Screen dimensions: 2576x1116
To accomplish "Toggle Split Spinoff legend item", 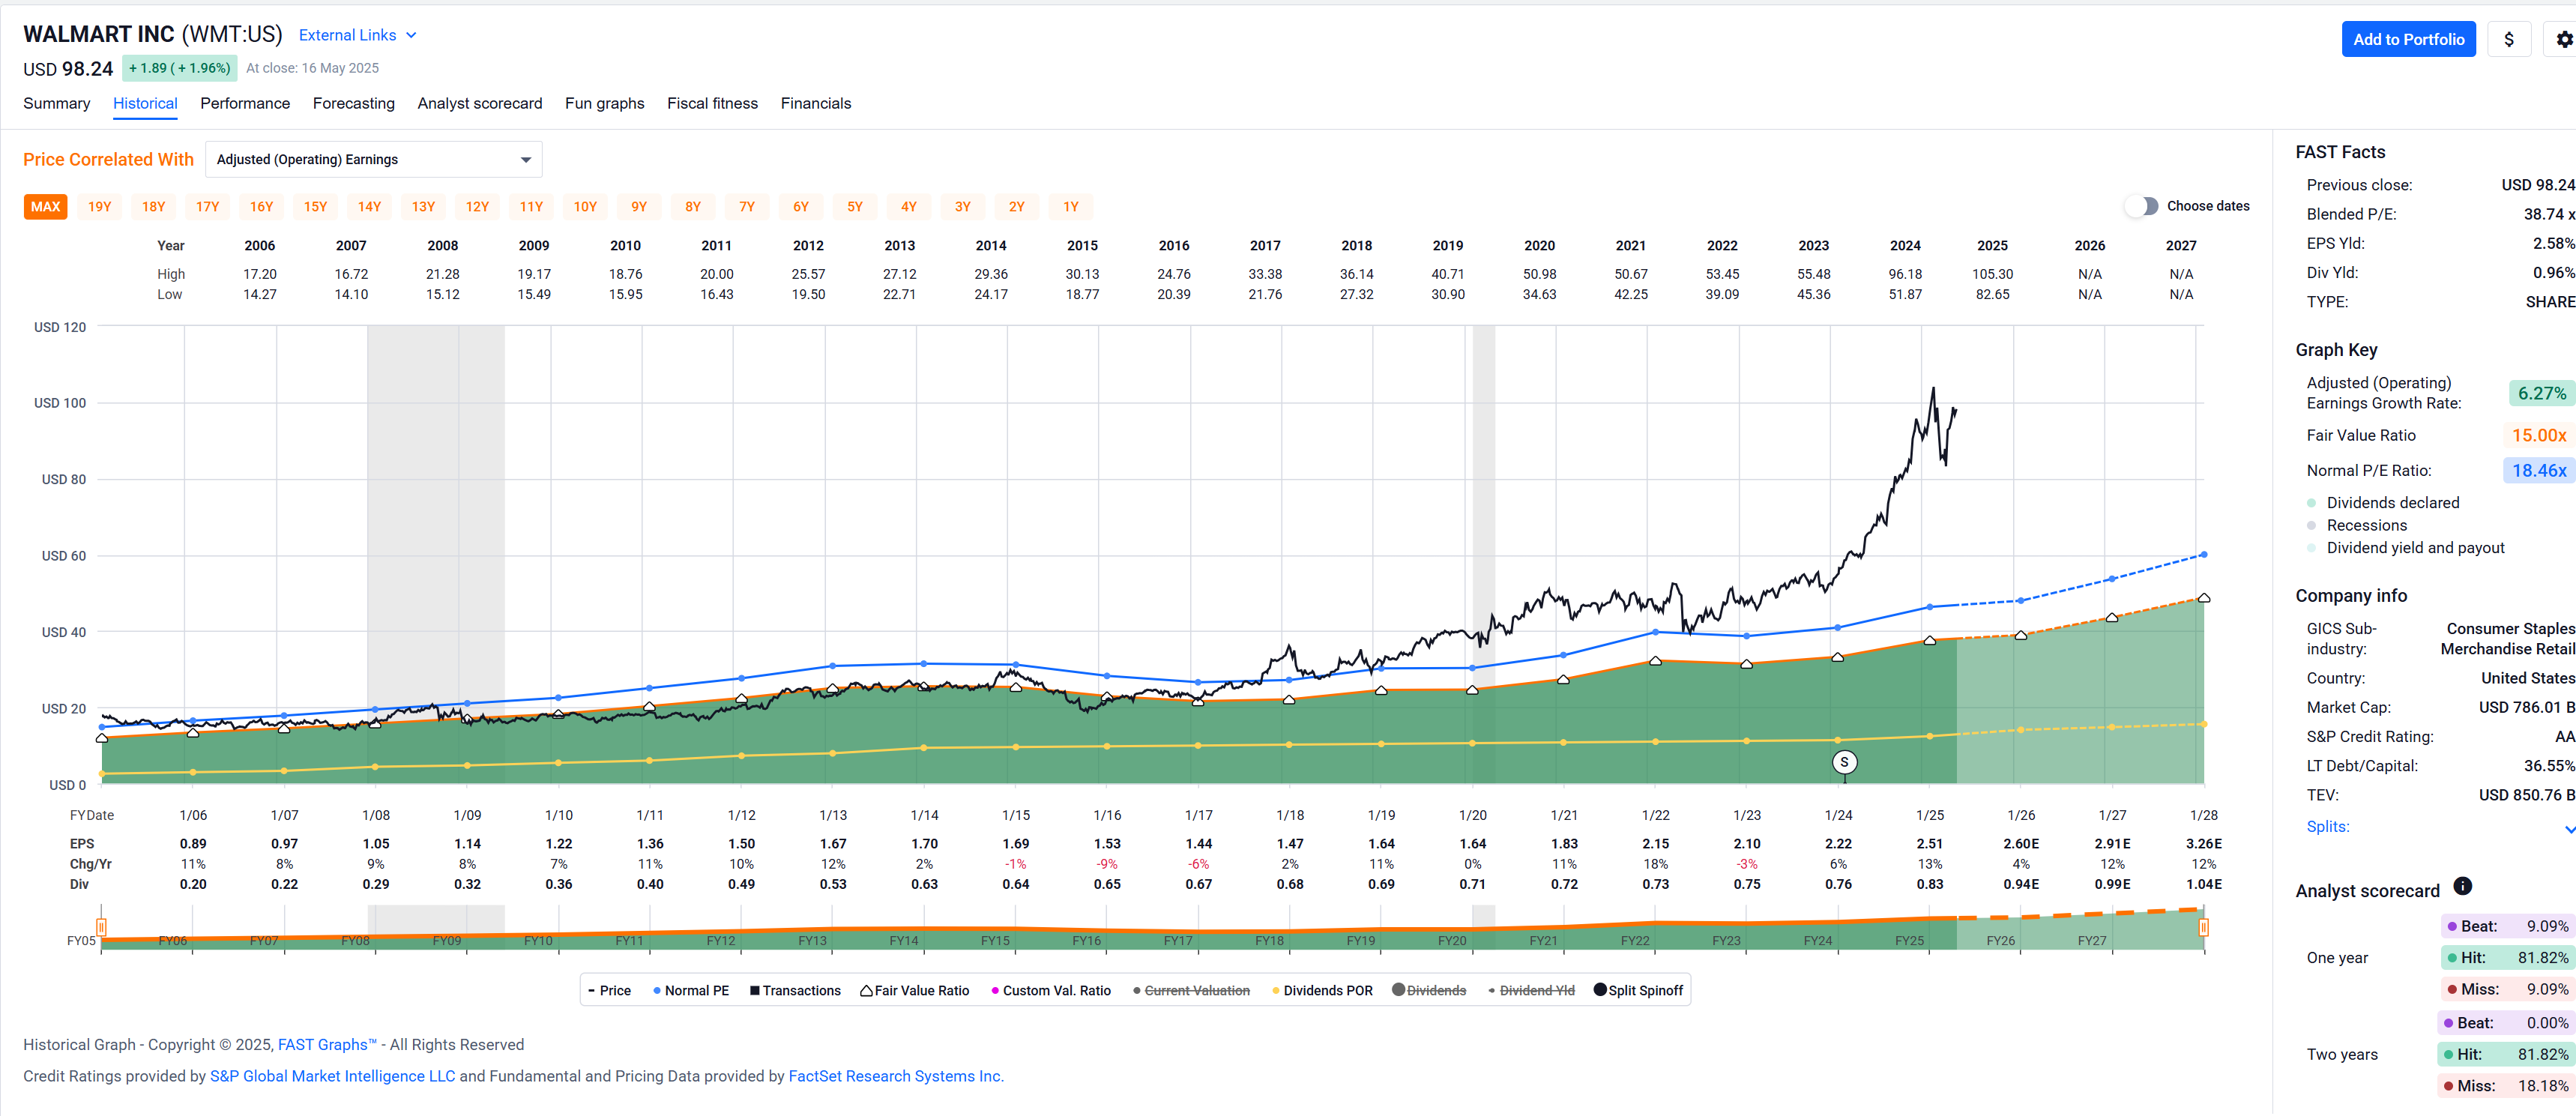I will coord(1638,991).
